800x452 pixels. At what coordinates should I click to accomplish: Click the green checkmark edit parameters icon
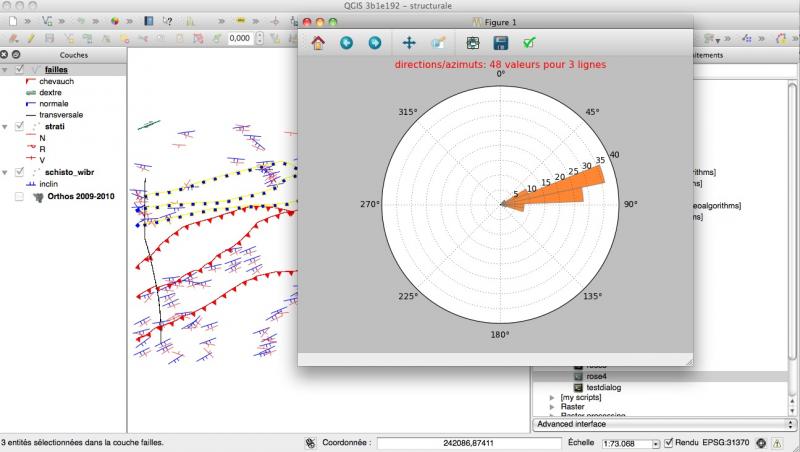click(529, 43)
